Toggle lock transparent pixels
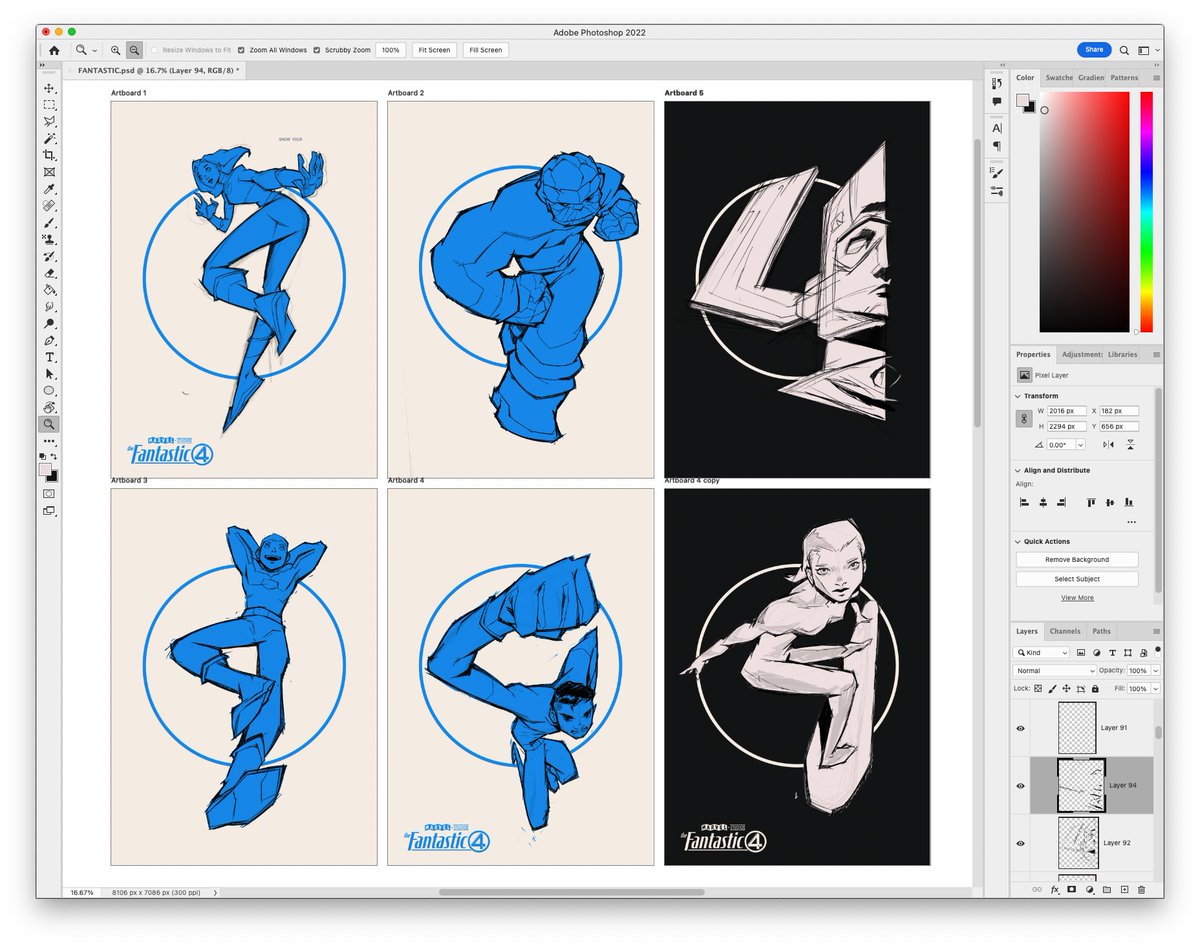The image size is (1200, 946). point(1038,689)
